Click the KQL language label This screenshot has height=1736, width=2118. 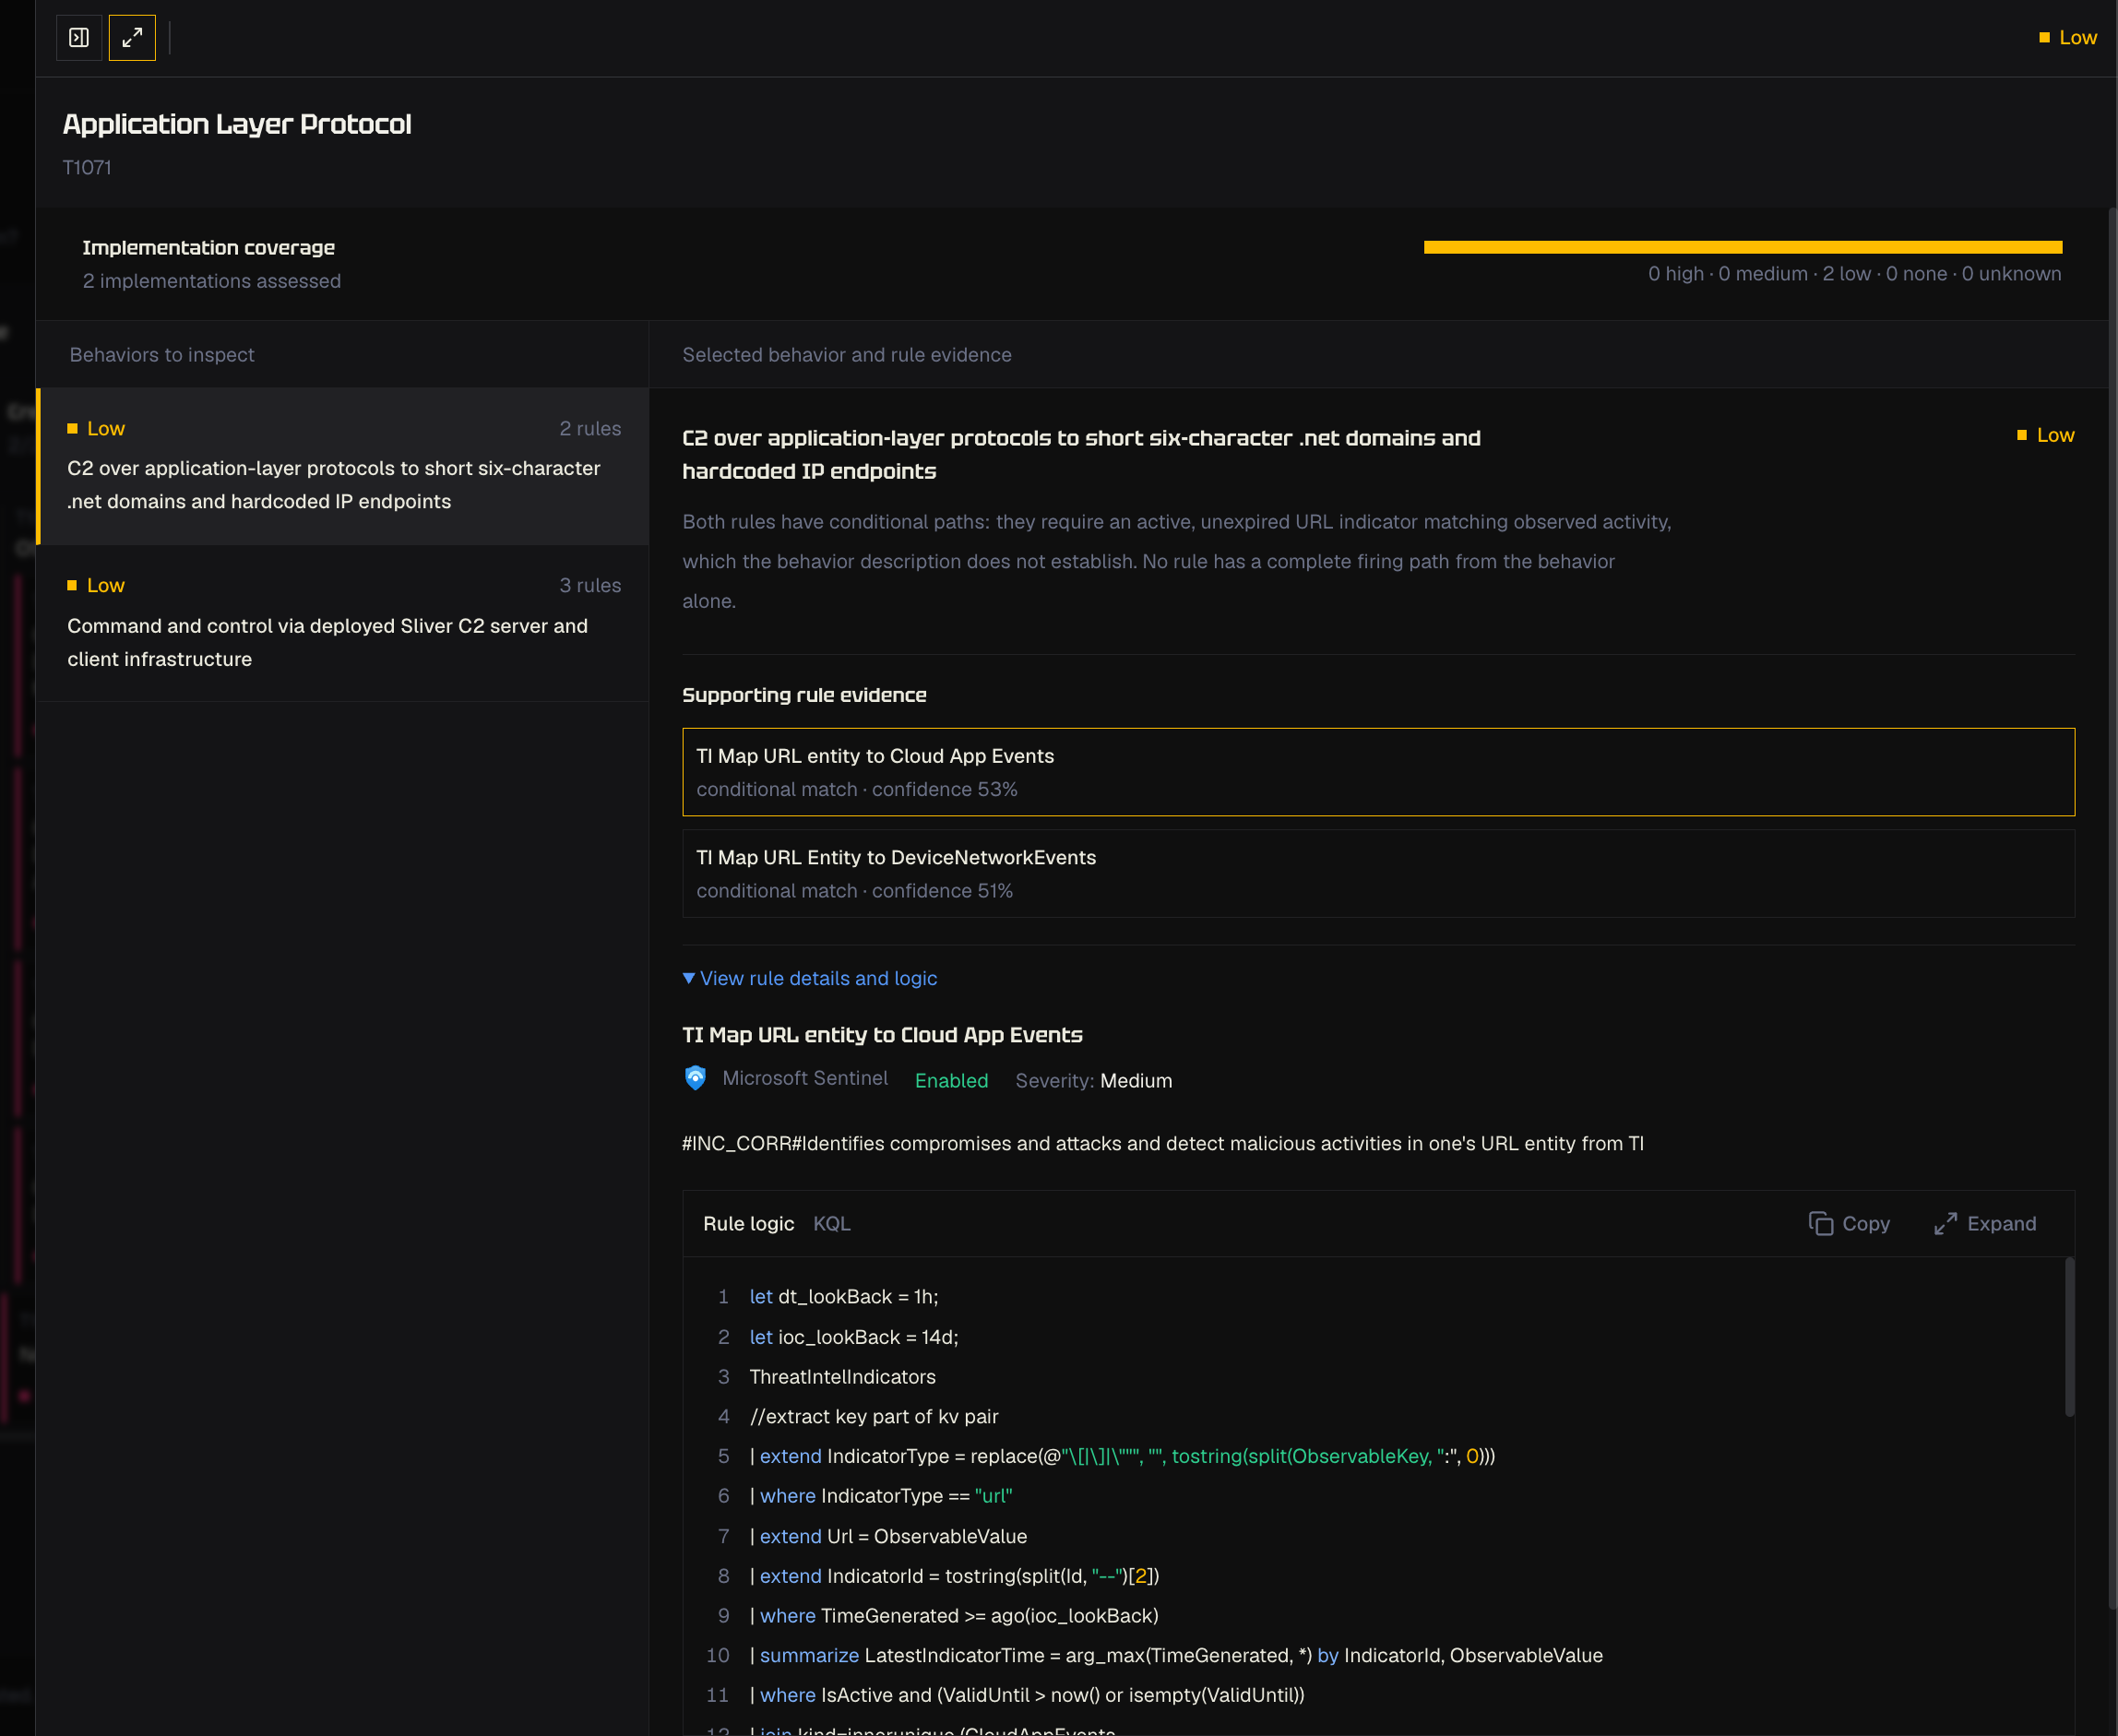pos(831,1223)
